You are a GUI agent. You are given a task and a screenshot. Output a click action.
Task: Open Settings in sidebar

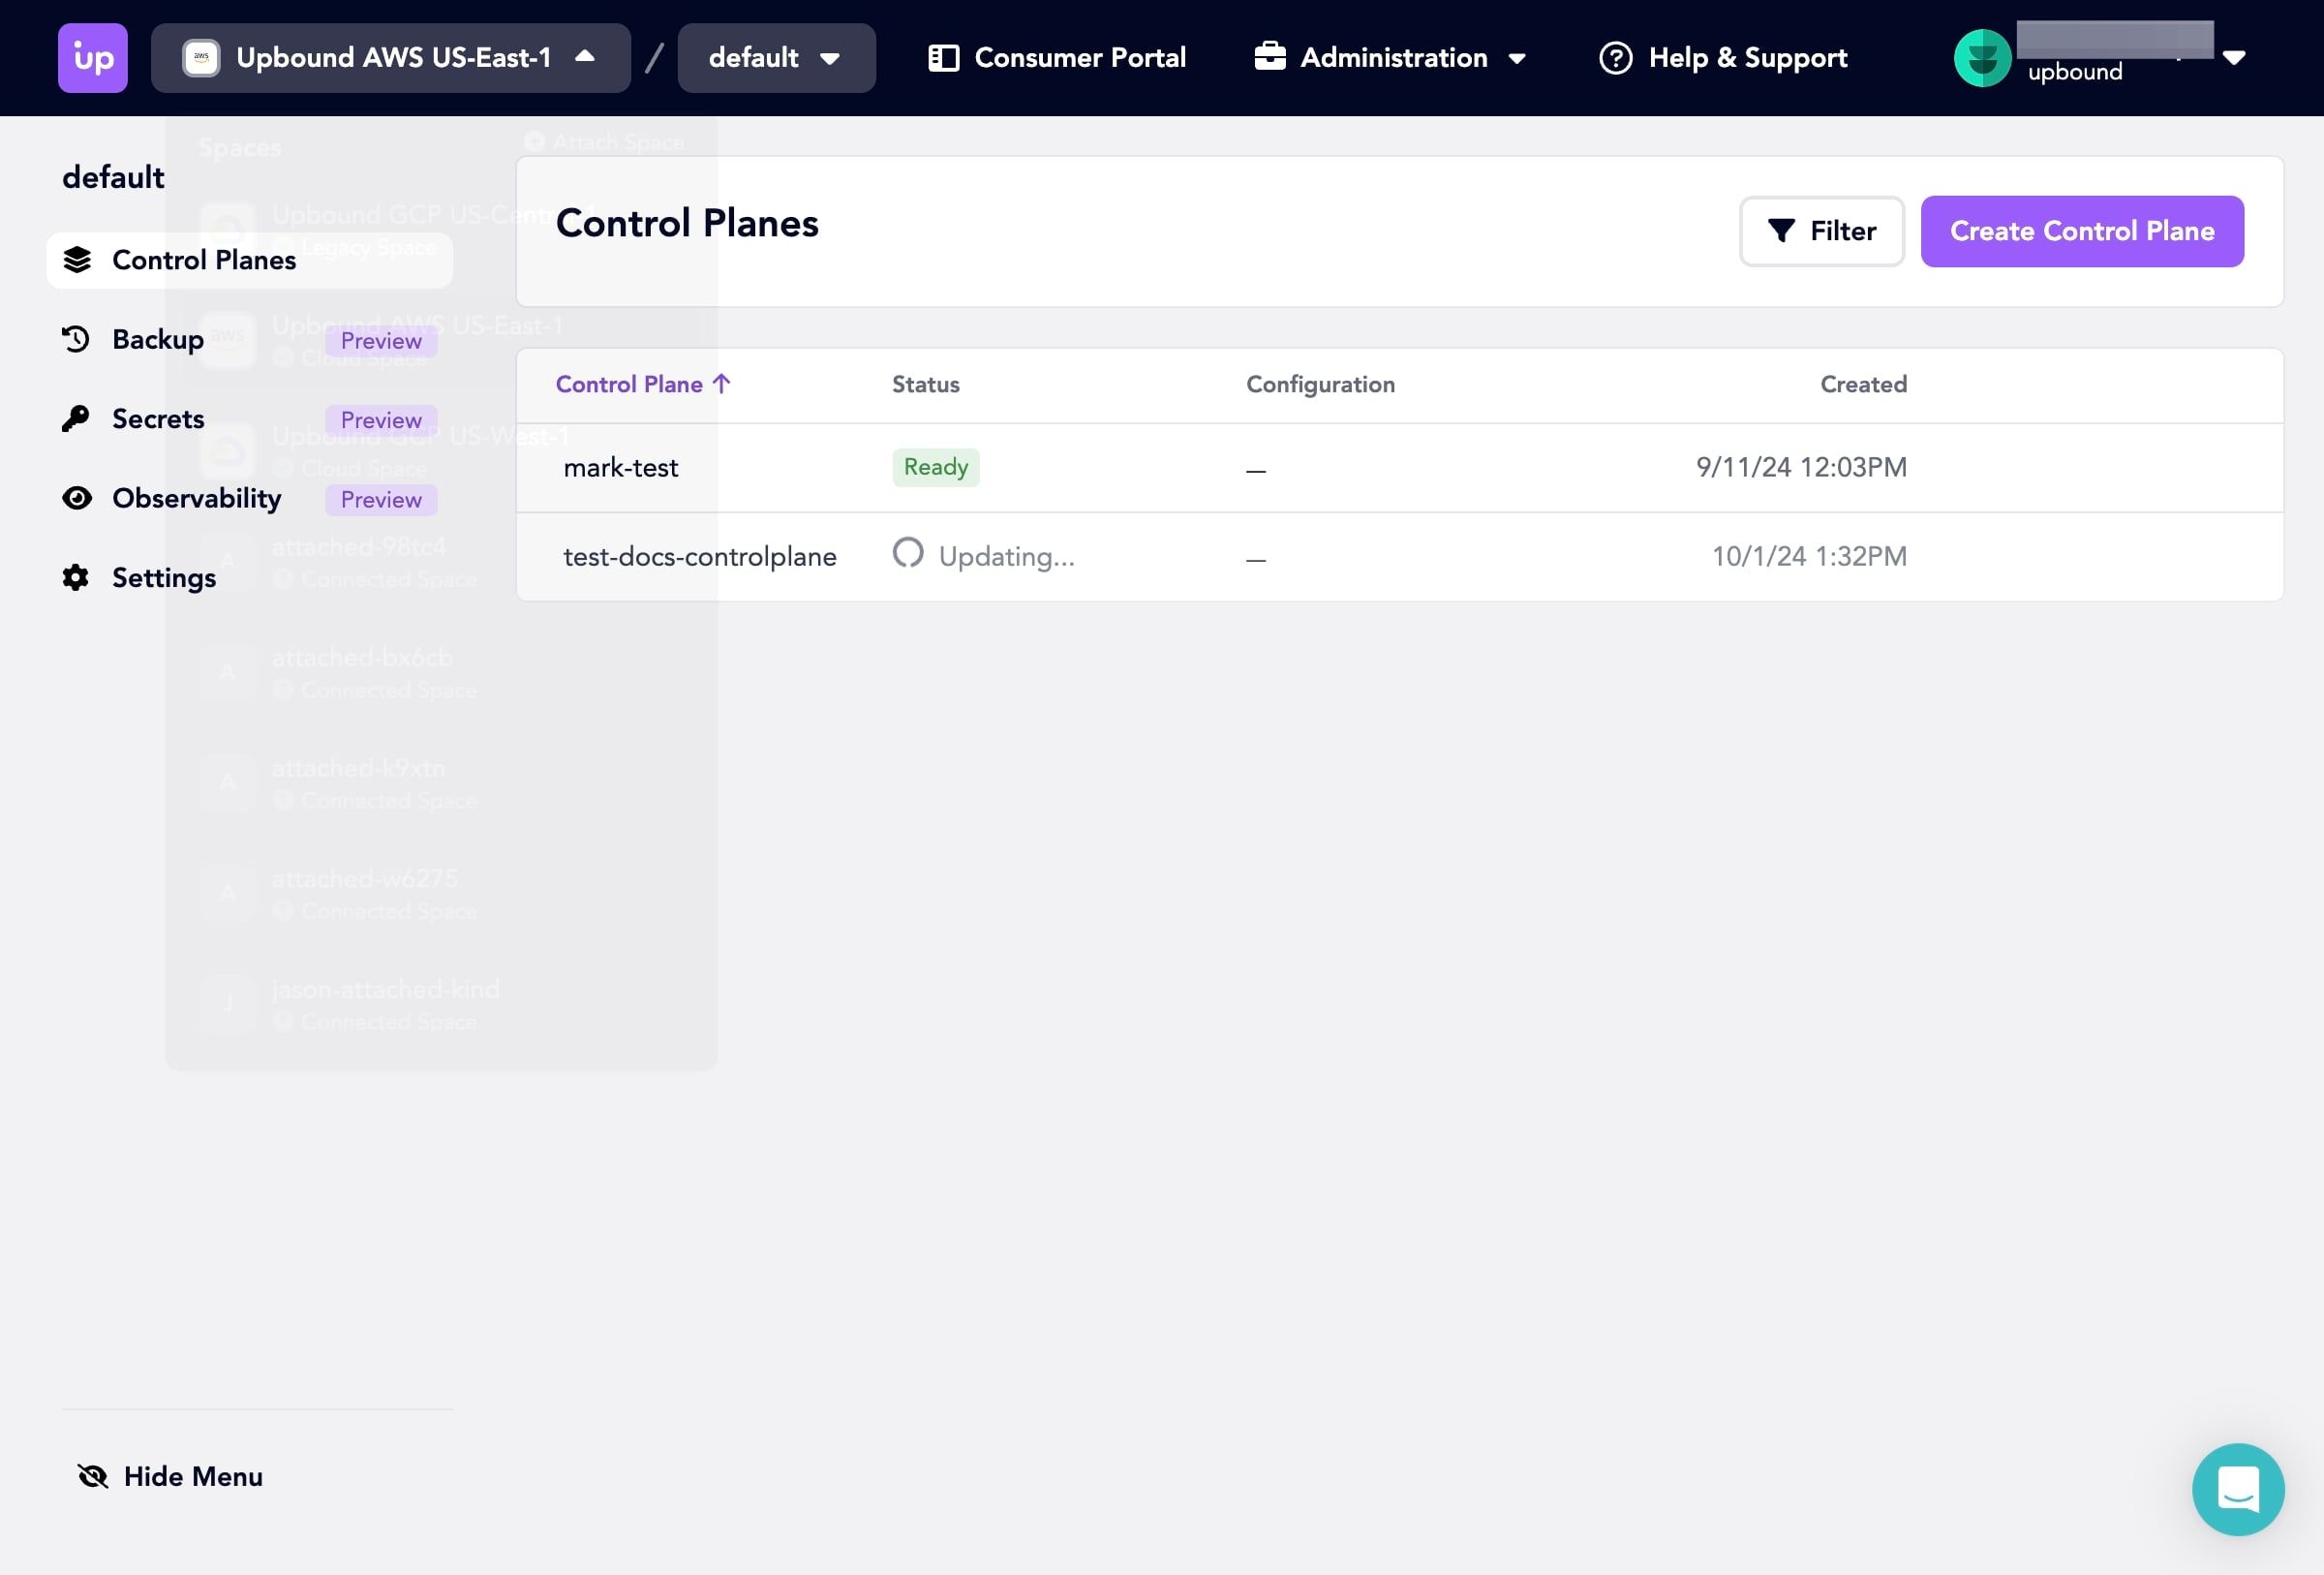click(x=250, y=578)
